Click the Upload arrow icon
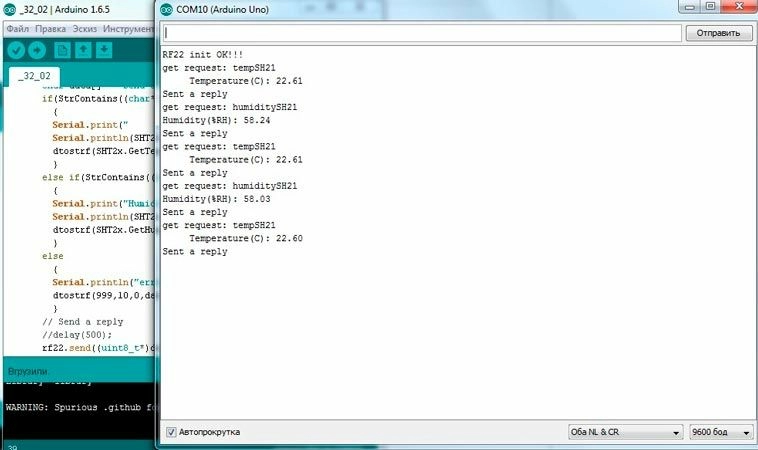 37,50
